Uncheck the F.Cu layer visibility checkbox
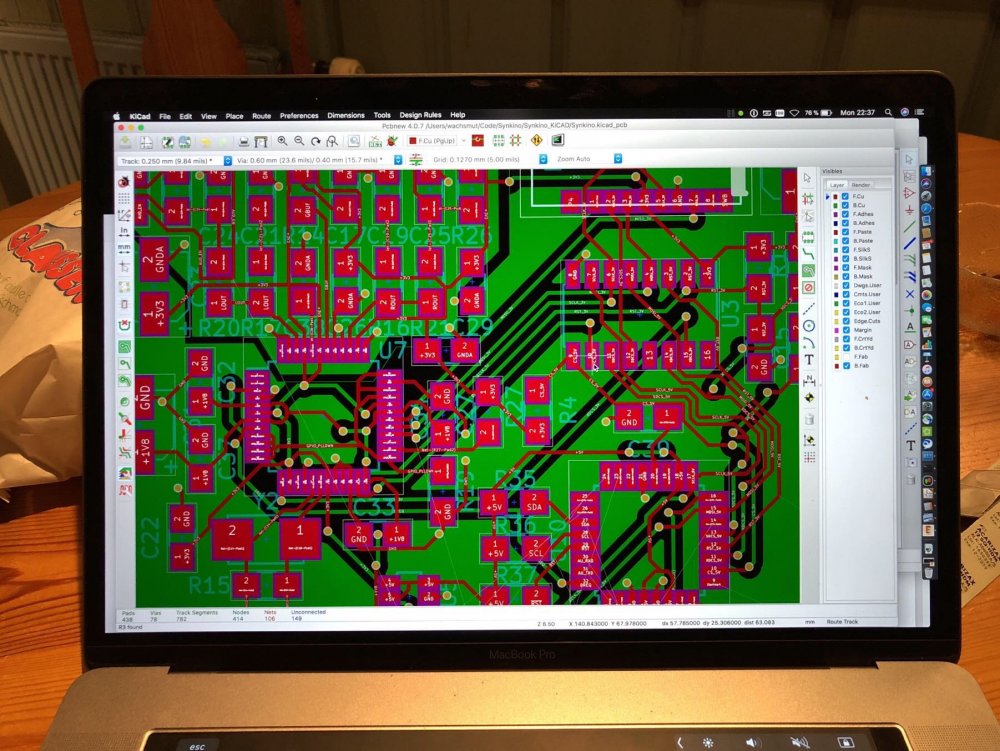The image size is (1000, 751). (x=845, y=197)
